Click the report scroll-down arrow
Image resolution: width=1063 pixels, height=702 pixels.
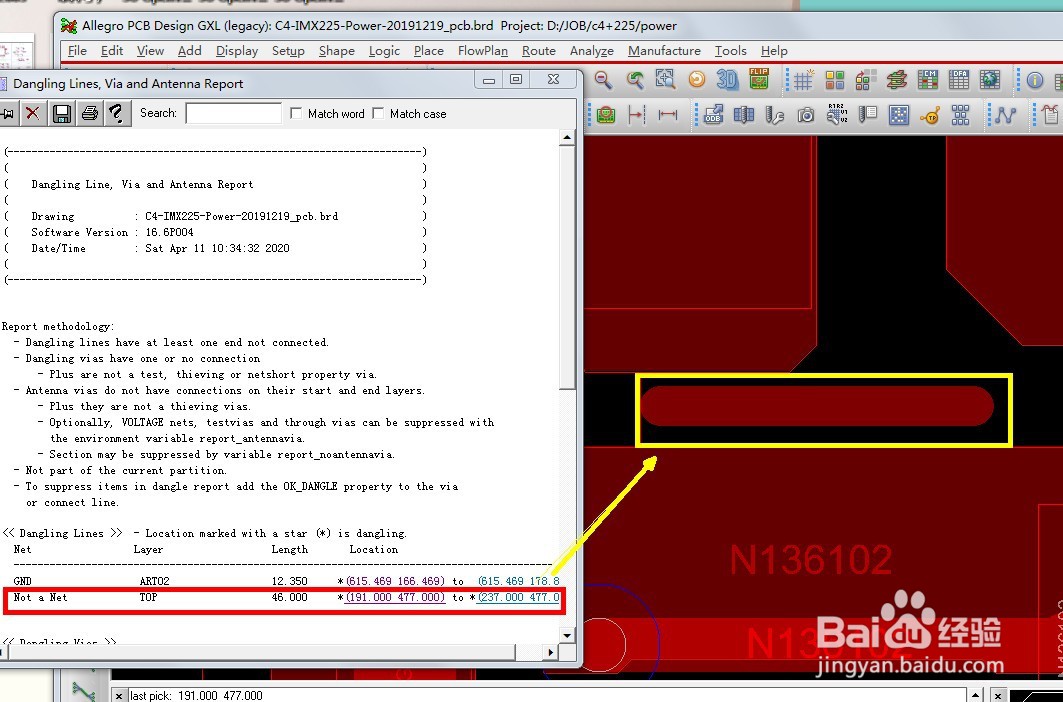[x=567, y=636]
